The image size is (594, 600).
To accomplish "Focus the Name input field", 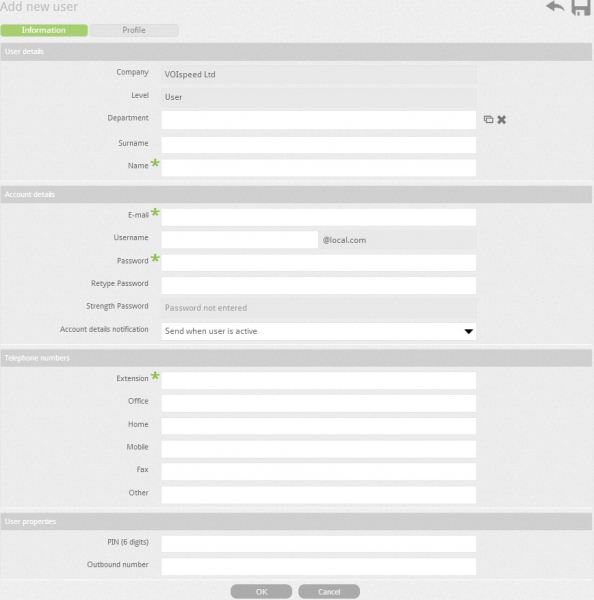I will pos(318,168).
